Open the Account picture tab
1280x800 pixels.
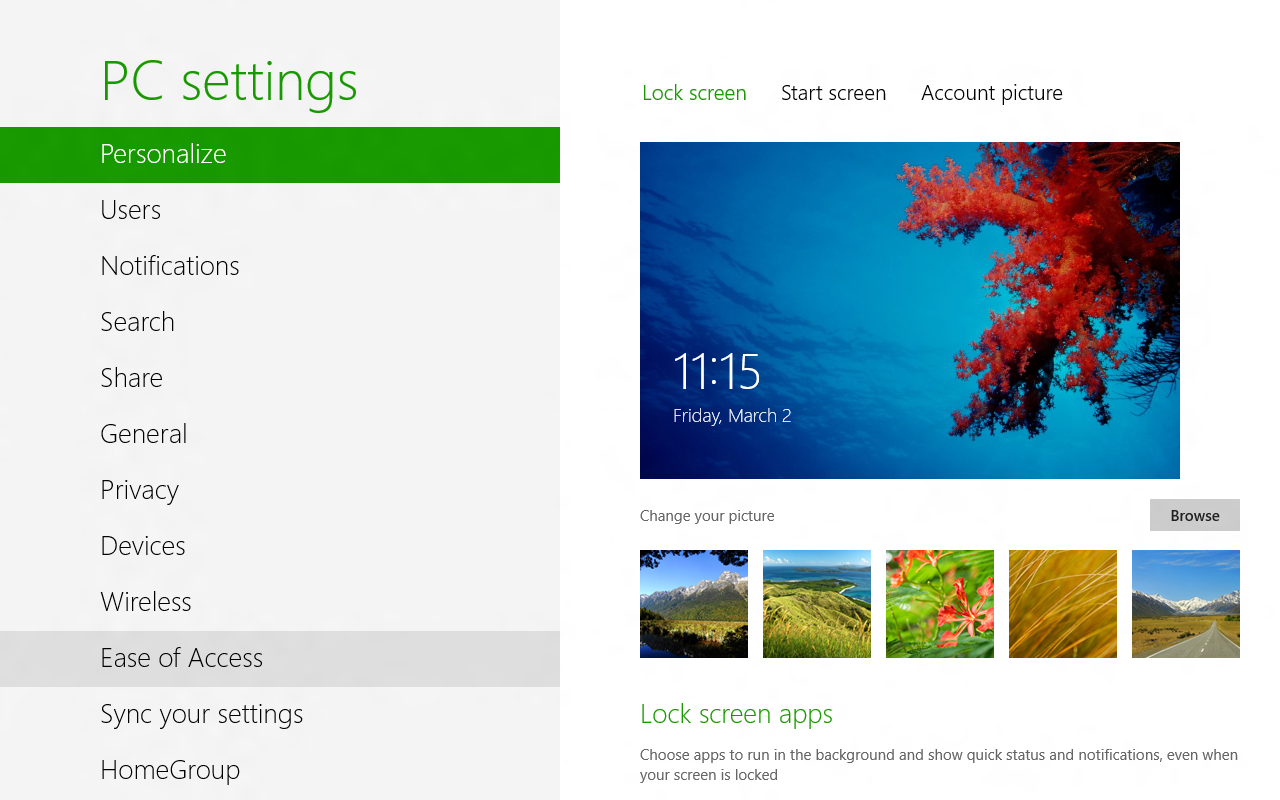(x=991, y=93)
